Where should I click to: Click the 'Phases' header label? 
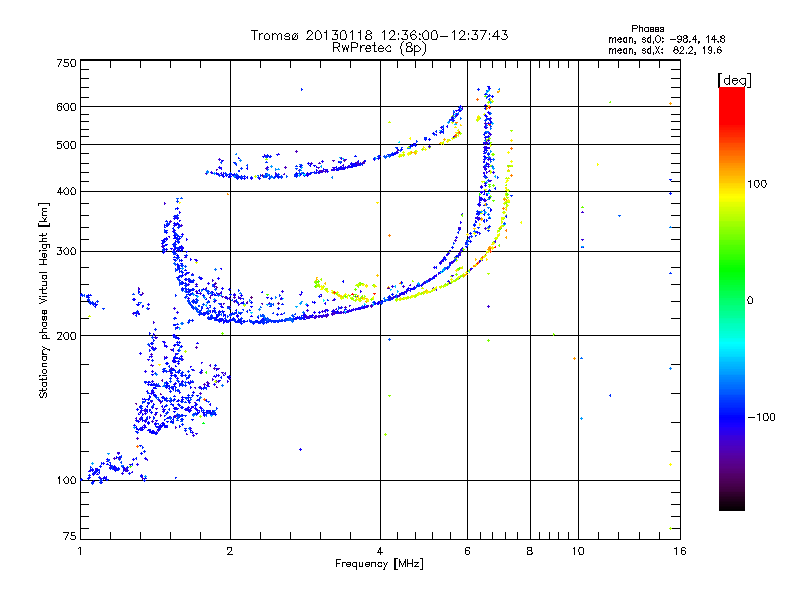click(x=647, y=29)
